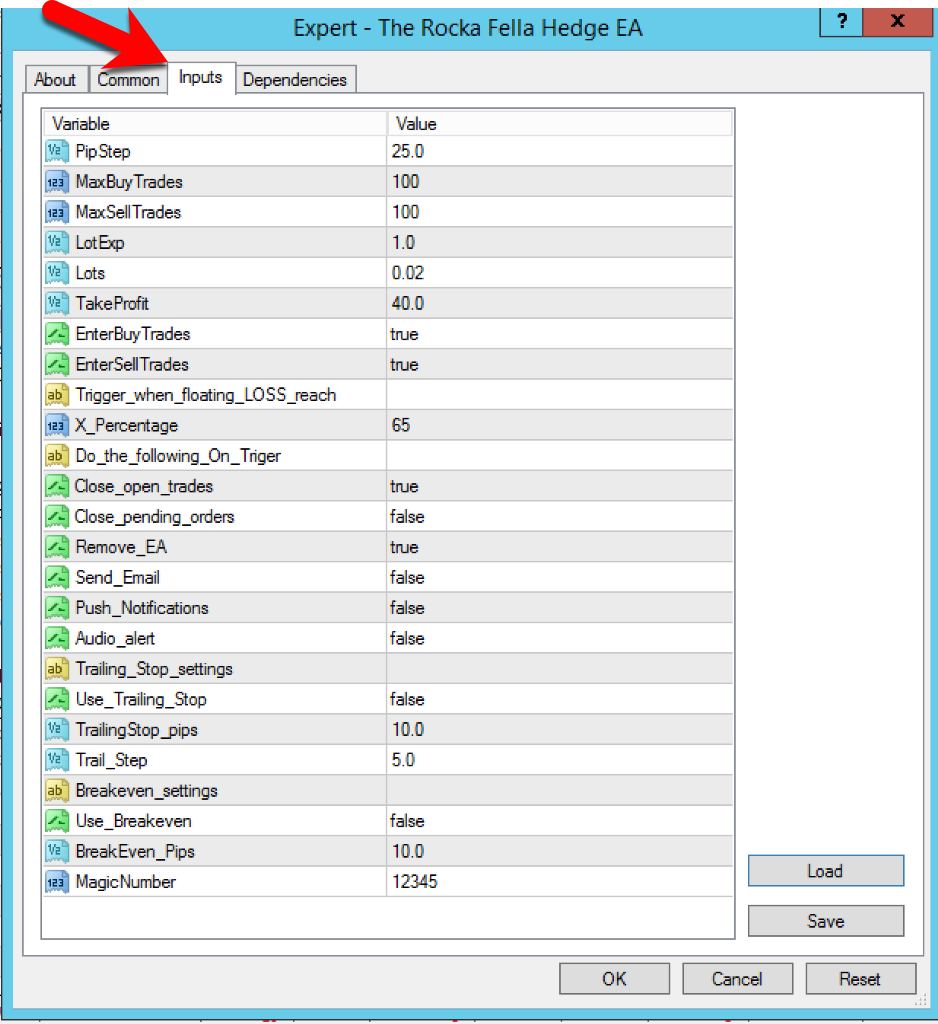Click the Variable column header
This screenshot has width=938, height=1024.
[x=215, y=123]
